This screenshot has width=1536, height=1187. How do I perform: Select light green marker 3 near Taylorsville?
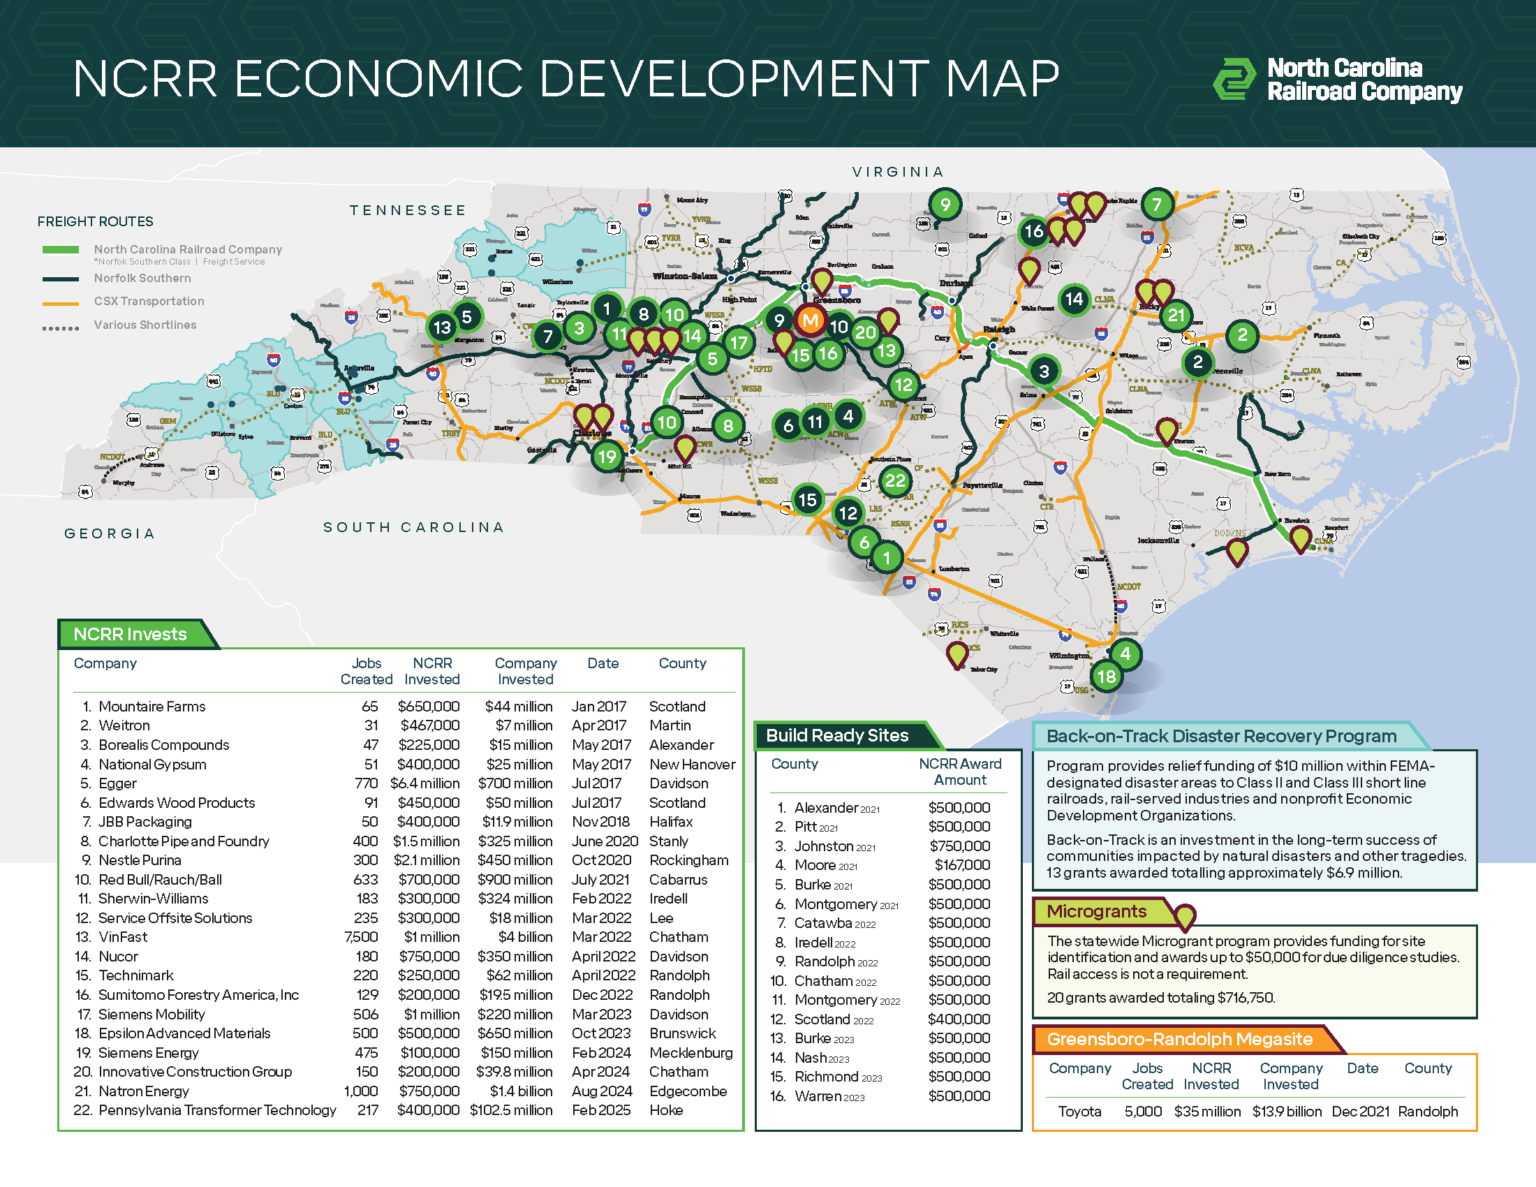(x=578, y=328)
